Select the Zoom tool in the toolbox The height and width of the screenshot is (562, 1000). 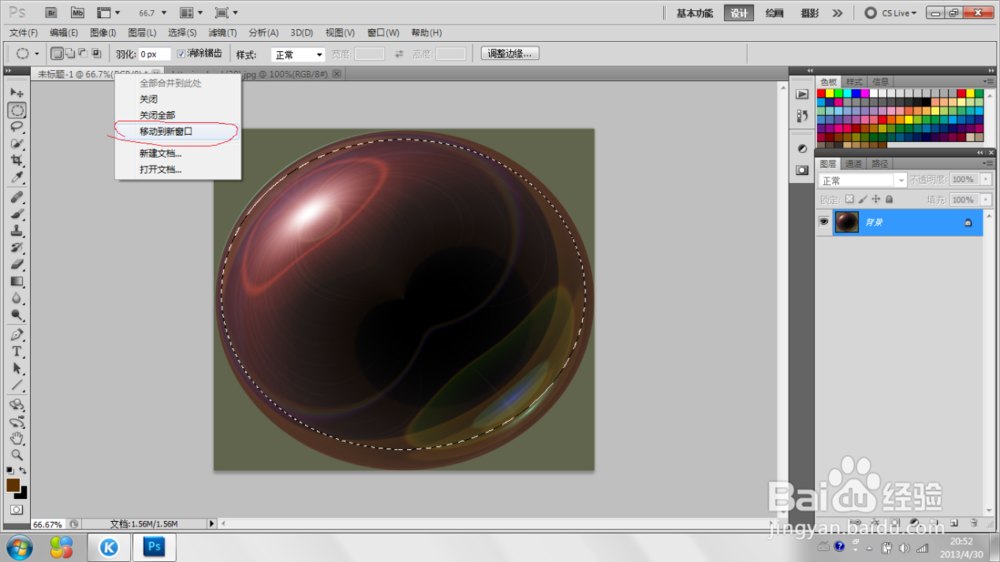pos(17,455)
